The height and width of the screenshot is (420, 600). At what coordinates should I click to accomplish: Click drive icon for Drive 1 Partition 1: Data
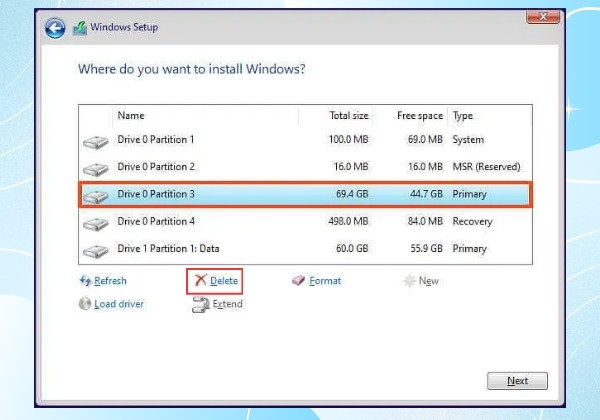[96, 251]
